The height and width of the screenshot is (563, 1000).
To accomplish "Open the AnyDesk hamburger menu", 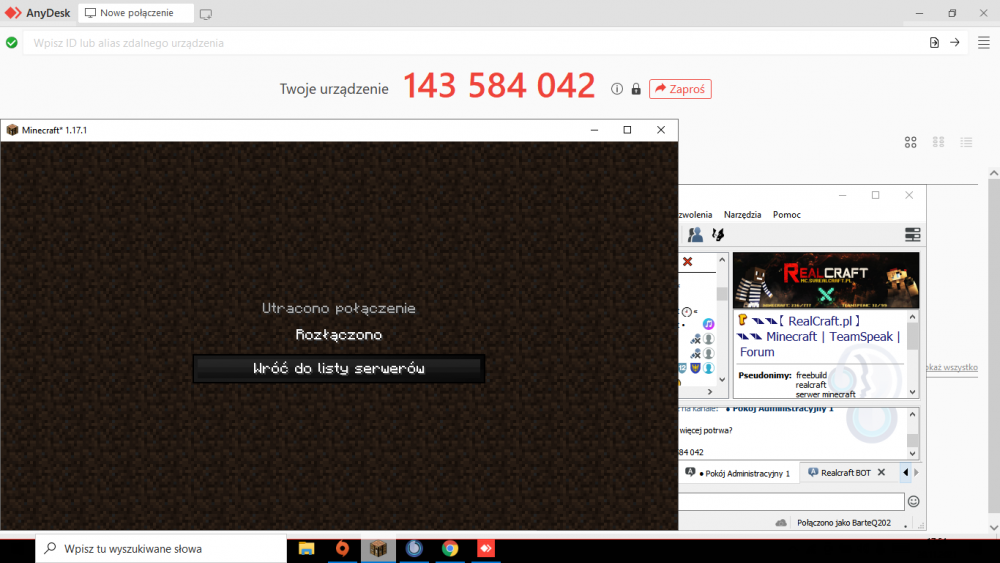I will [983, 42].
